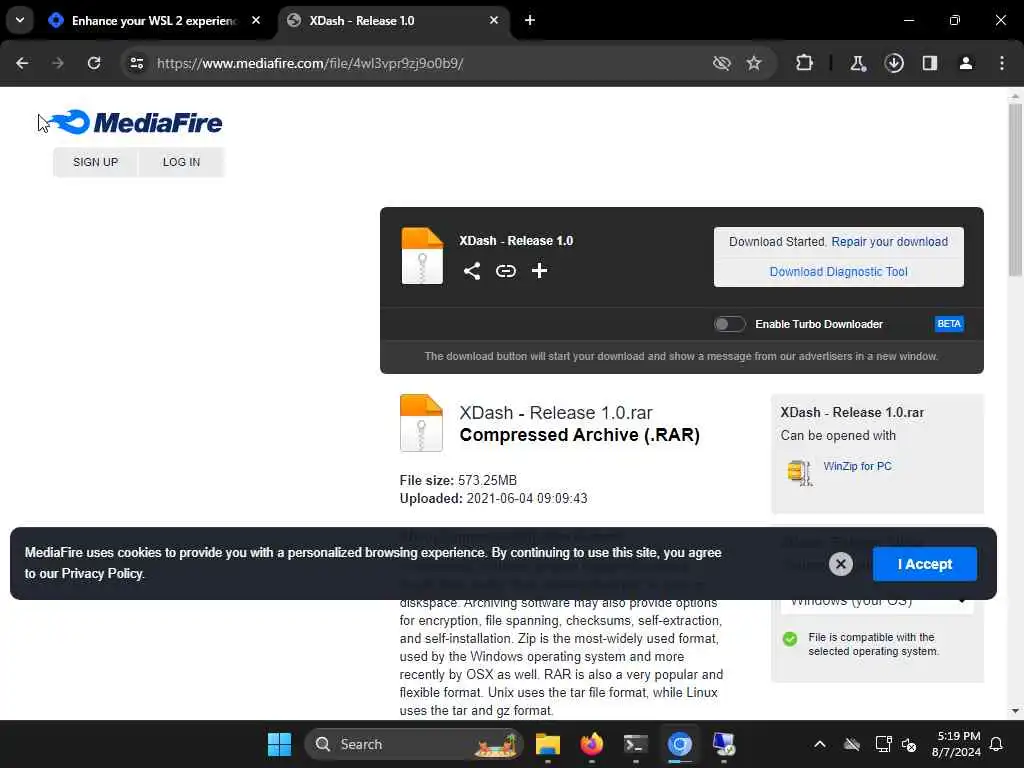
Task: Show browser downloads list
Action: (x=894, y=63)
